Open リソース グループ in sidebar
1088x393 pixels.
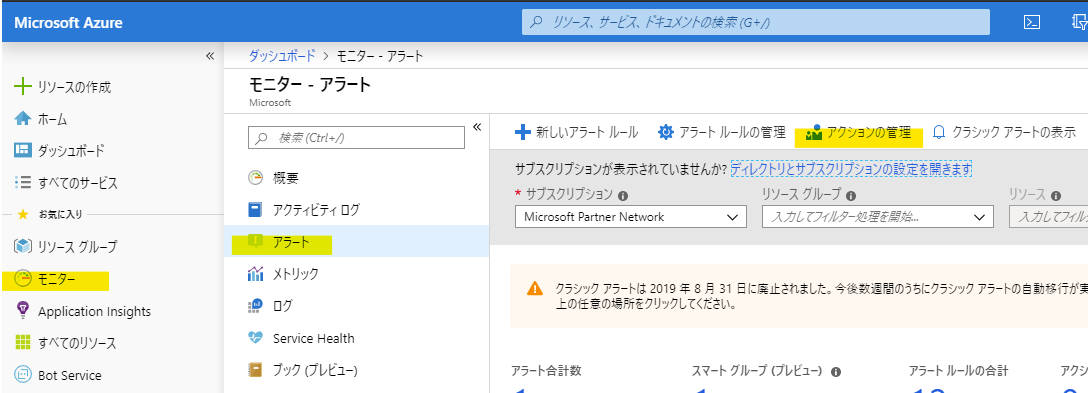click(x=77, y=246)
